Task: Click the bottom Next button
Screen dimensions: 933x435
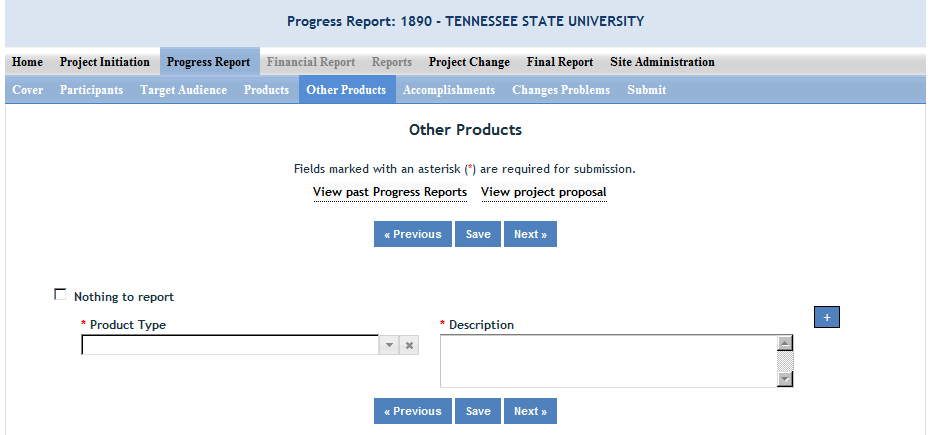Action: pyautogui.click(x=530, y=411)
